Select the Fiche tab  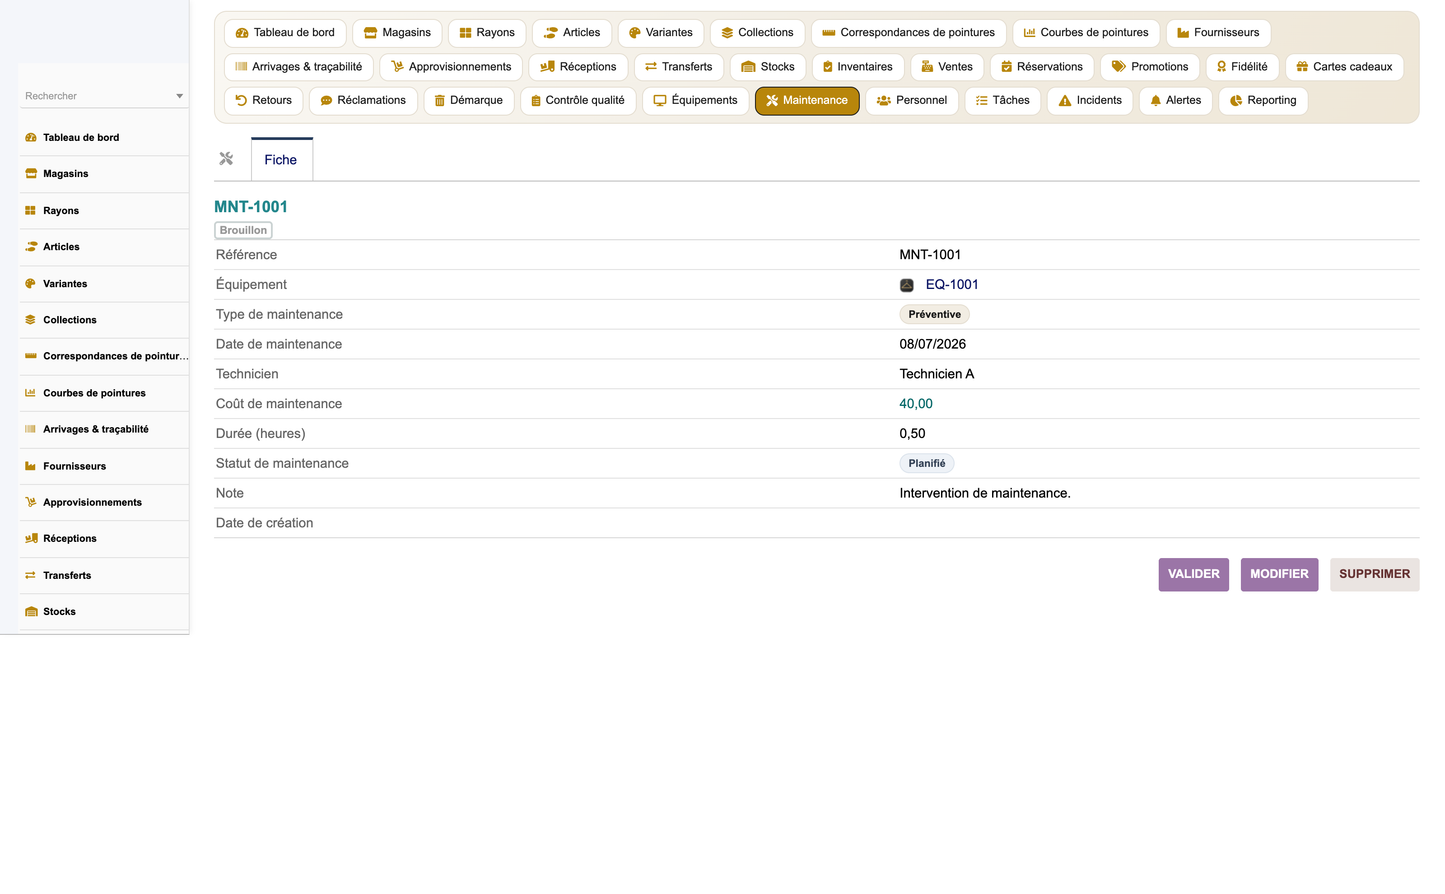(281, 160)
